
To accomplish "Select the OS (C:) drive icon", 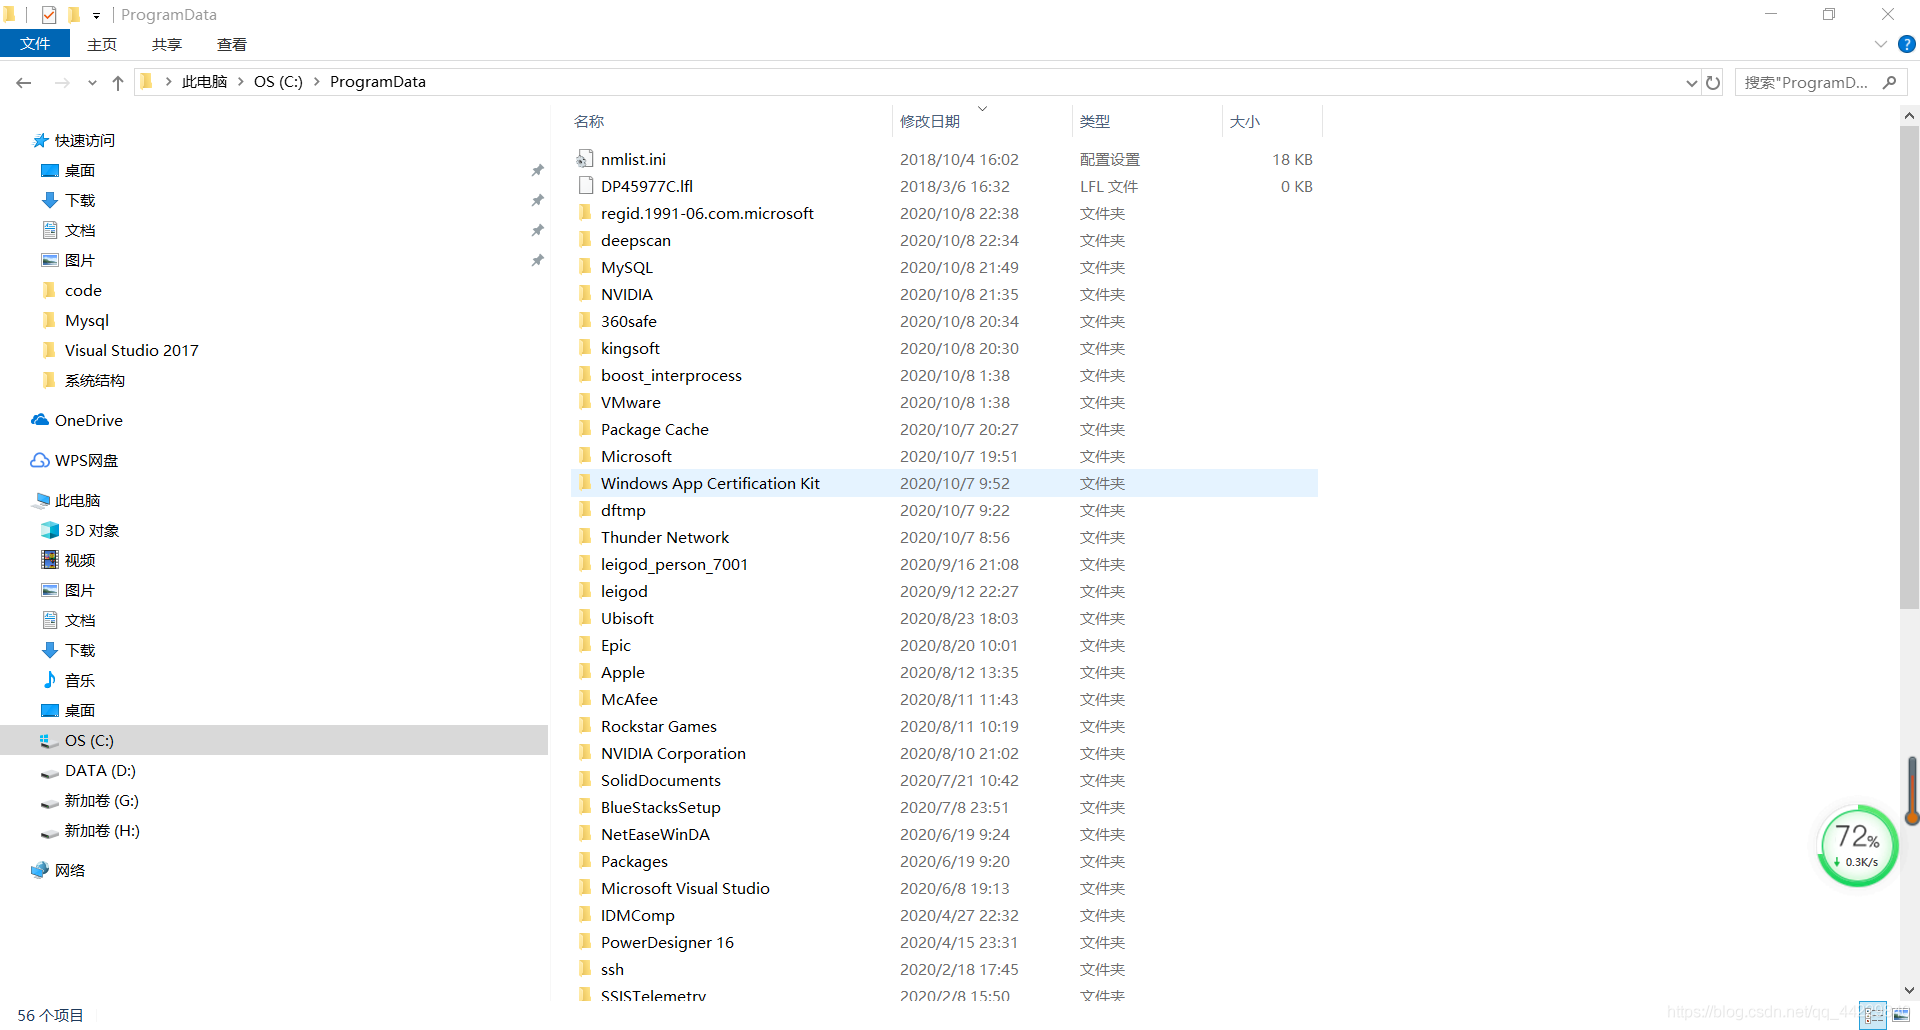I will pyautogui.click(x=50, y=741).
